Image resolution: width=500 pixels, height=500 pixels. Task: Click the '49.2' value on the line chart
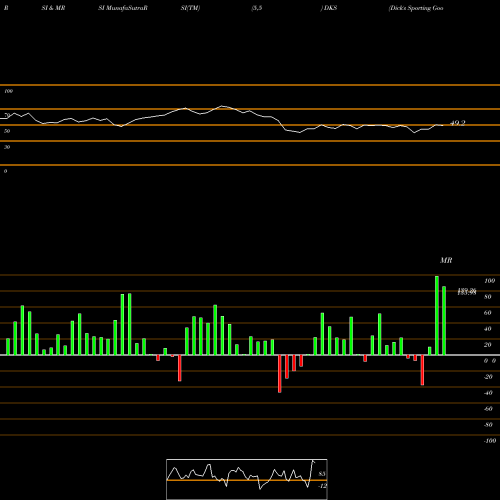pos(458,123)
